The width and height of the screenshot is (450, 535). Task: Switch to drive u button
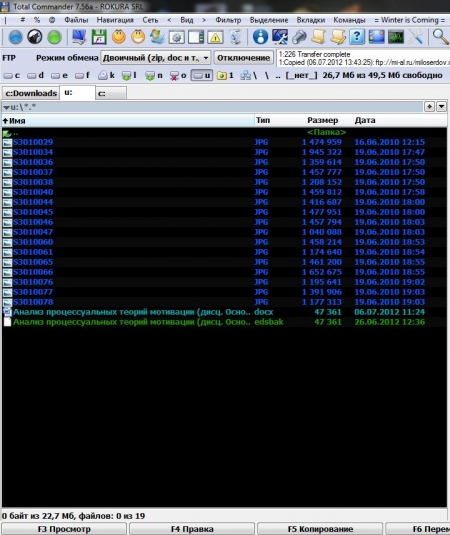click(202, 75)
